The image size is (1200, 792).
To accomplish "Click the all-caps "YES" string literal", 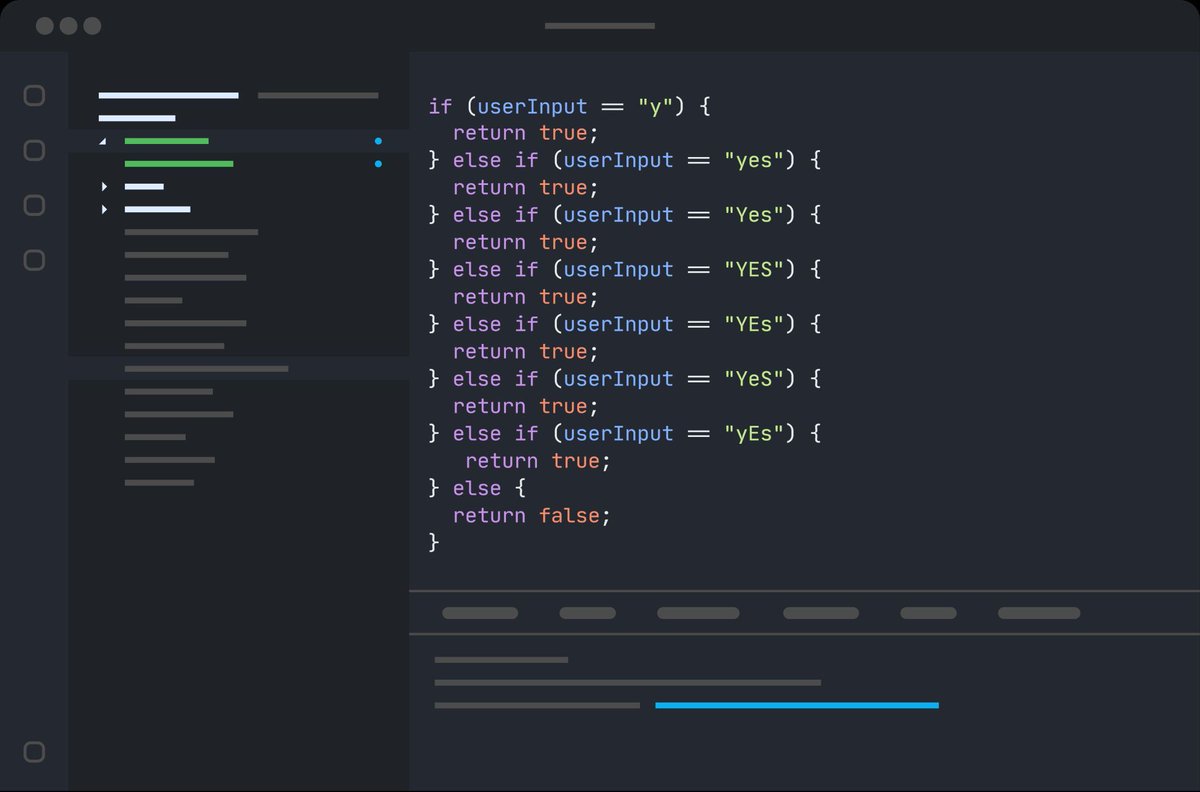I will pos(755,270).
